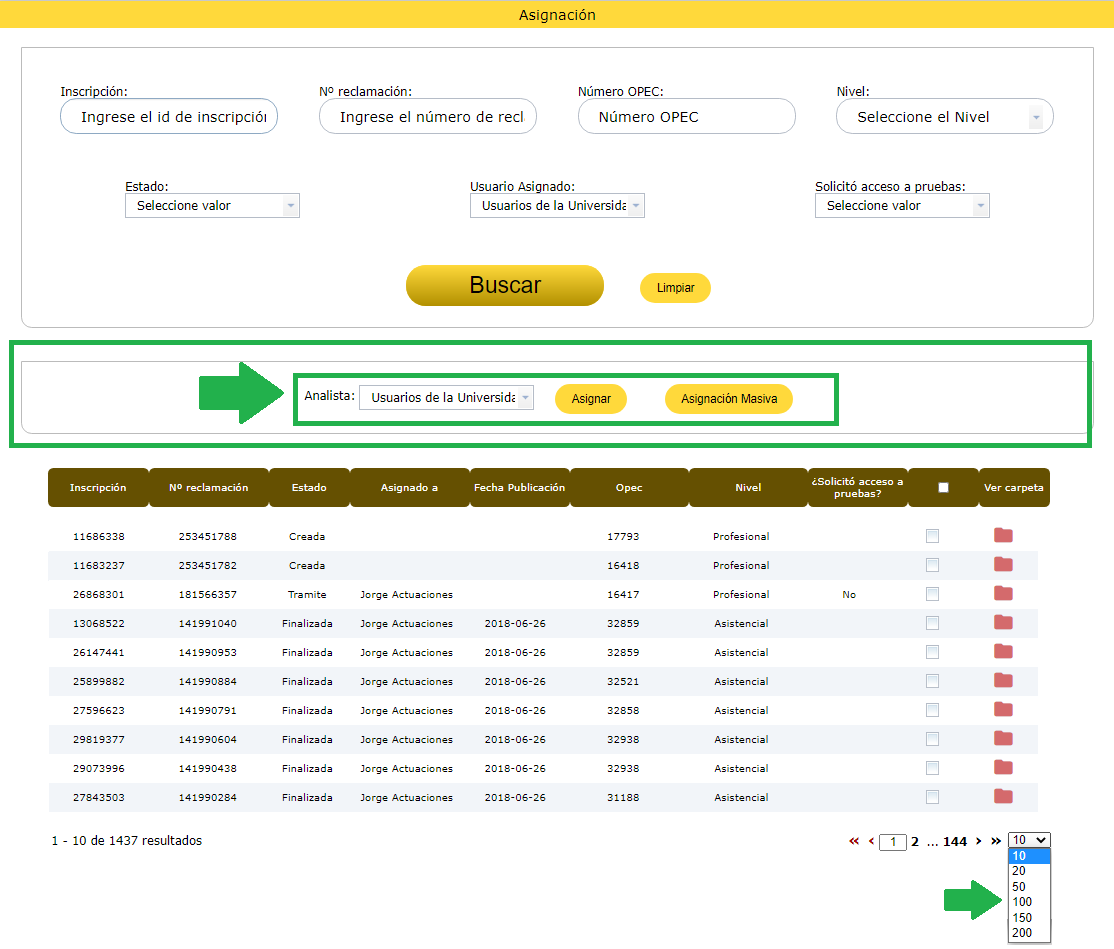View folder of inscription 13068522

click(1003, 623)
